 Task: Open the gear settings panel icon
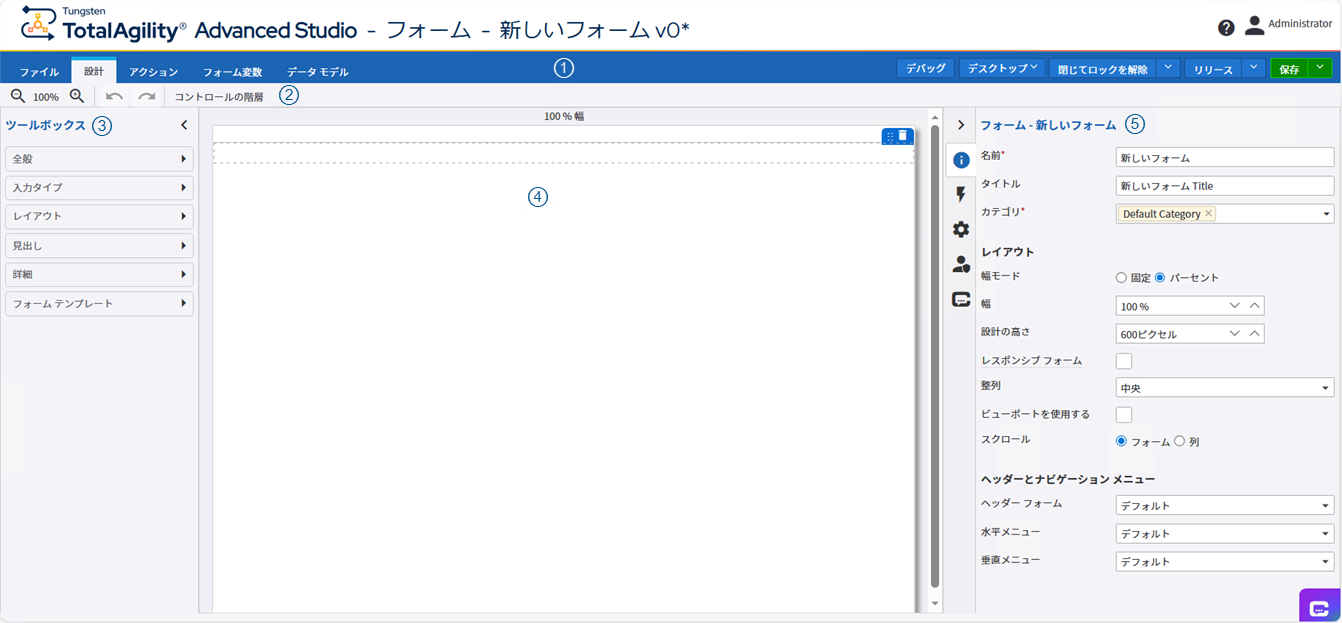pos(960,228)
